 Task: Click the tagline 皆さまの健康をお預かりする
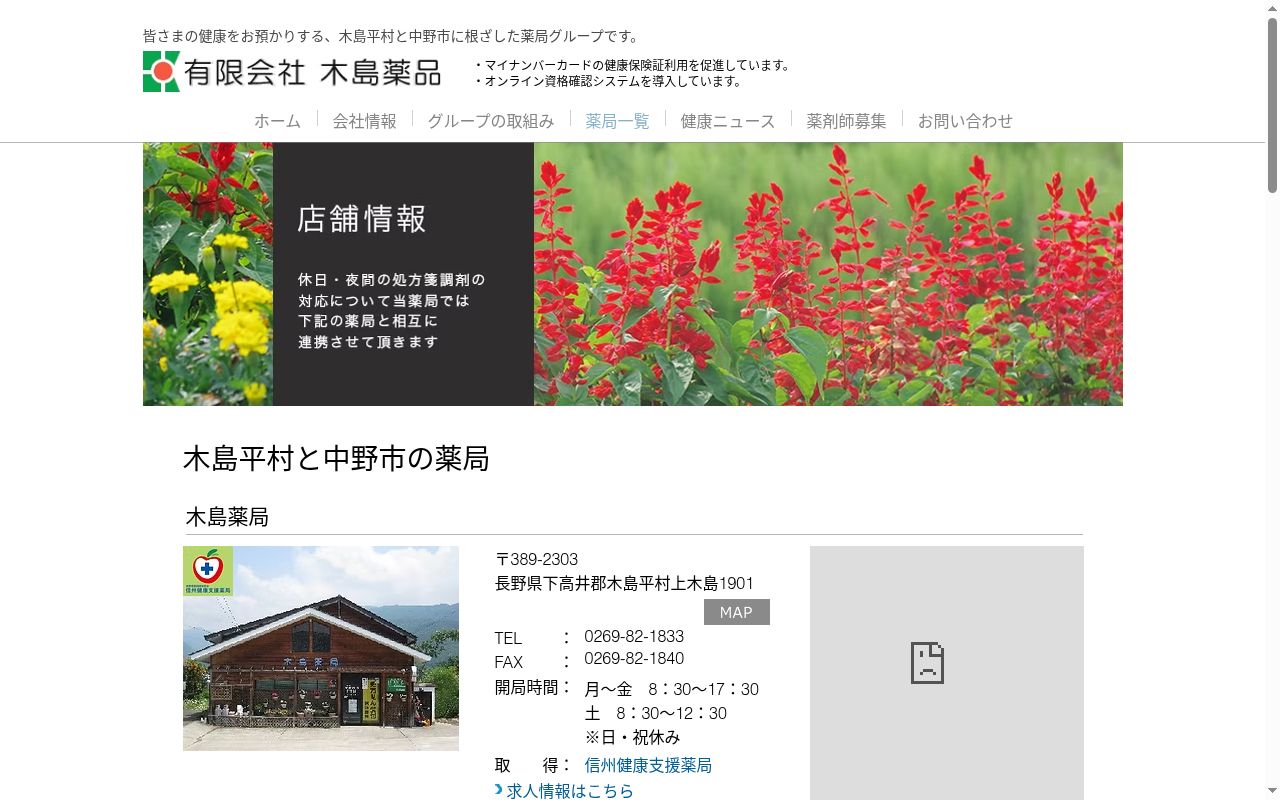pyautogui.click(x=392, y=36)
